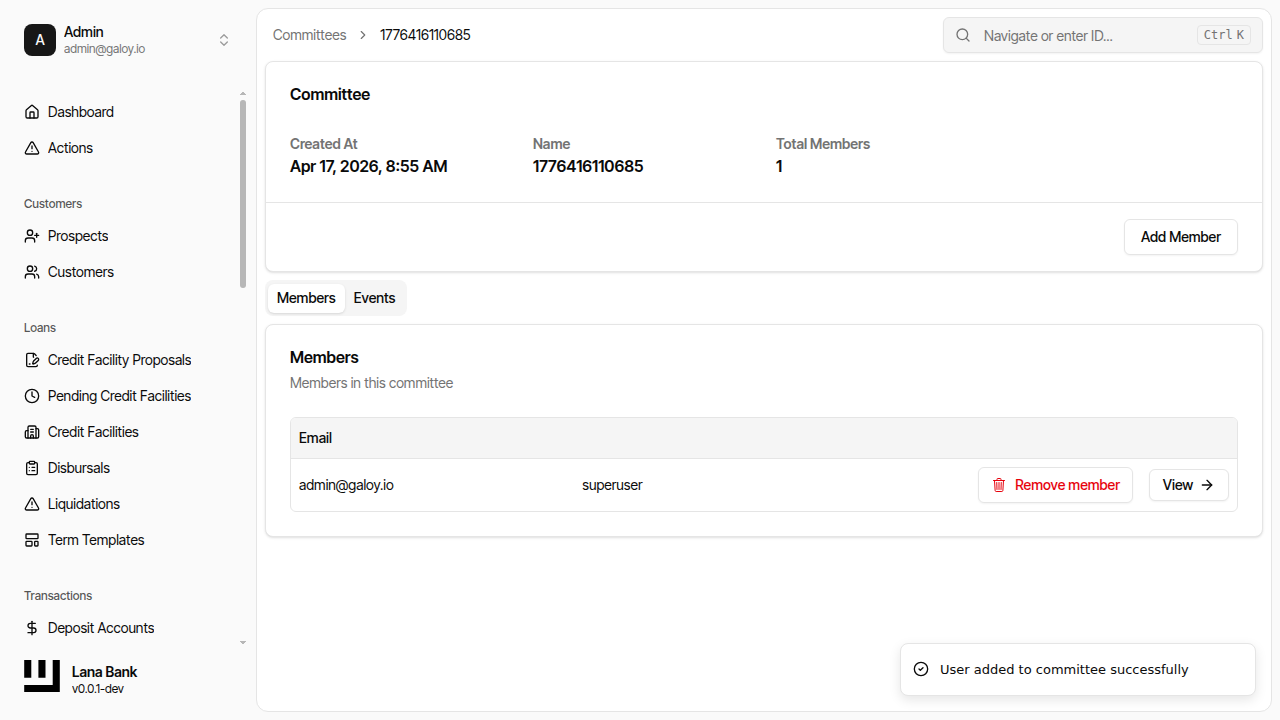The height and width of the screenshot is (720, 1280).
Task: Select the Lana Bank logo
Action: pyautogui.click(x=41, y=675)
